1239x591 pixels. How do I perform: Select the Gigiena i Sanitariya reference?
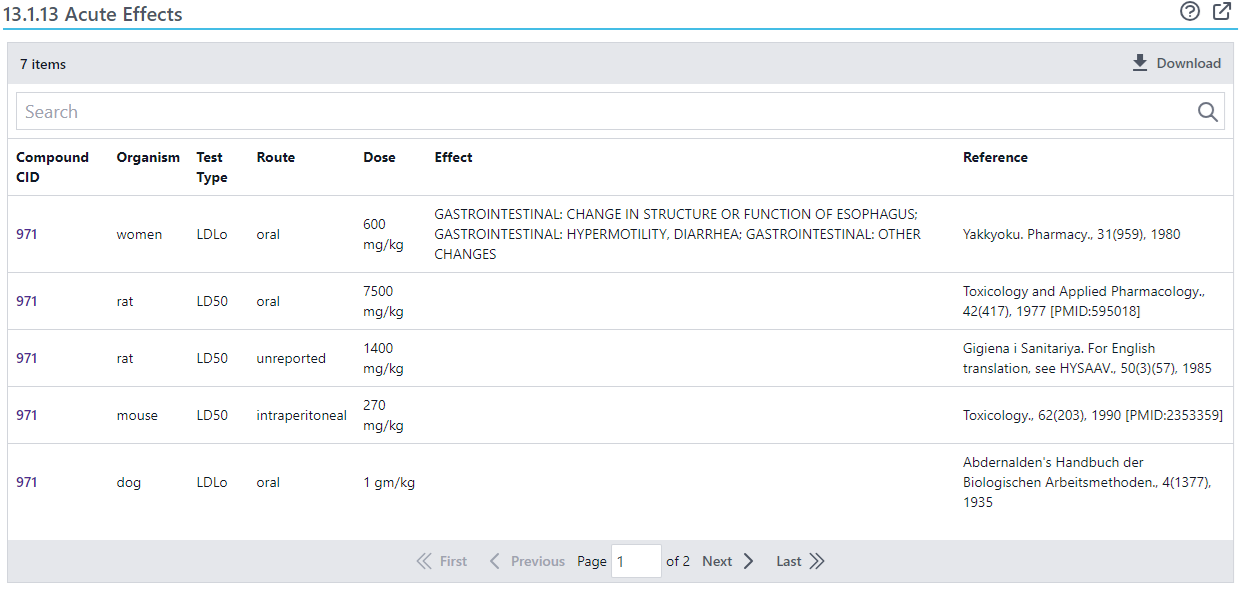pyautogui.click(x=1087, y=358)
